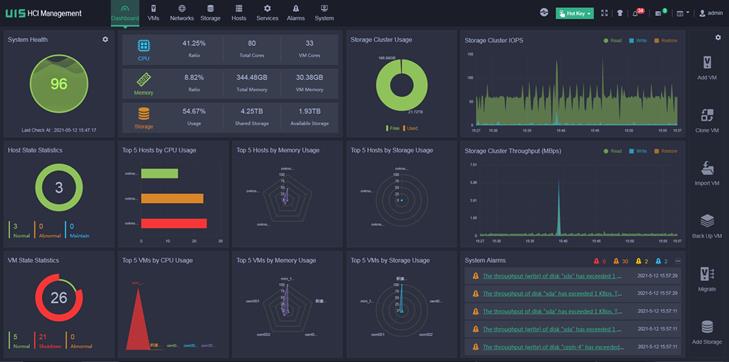The width and height of the screenshot is (729, 362).
Task: Open the task list icon with green badge
Action: pos(660,13)
